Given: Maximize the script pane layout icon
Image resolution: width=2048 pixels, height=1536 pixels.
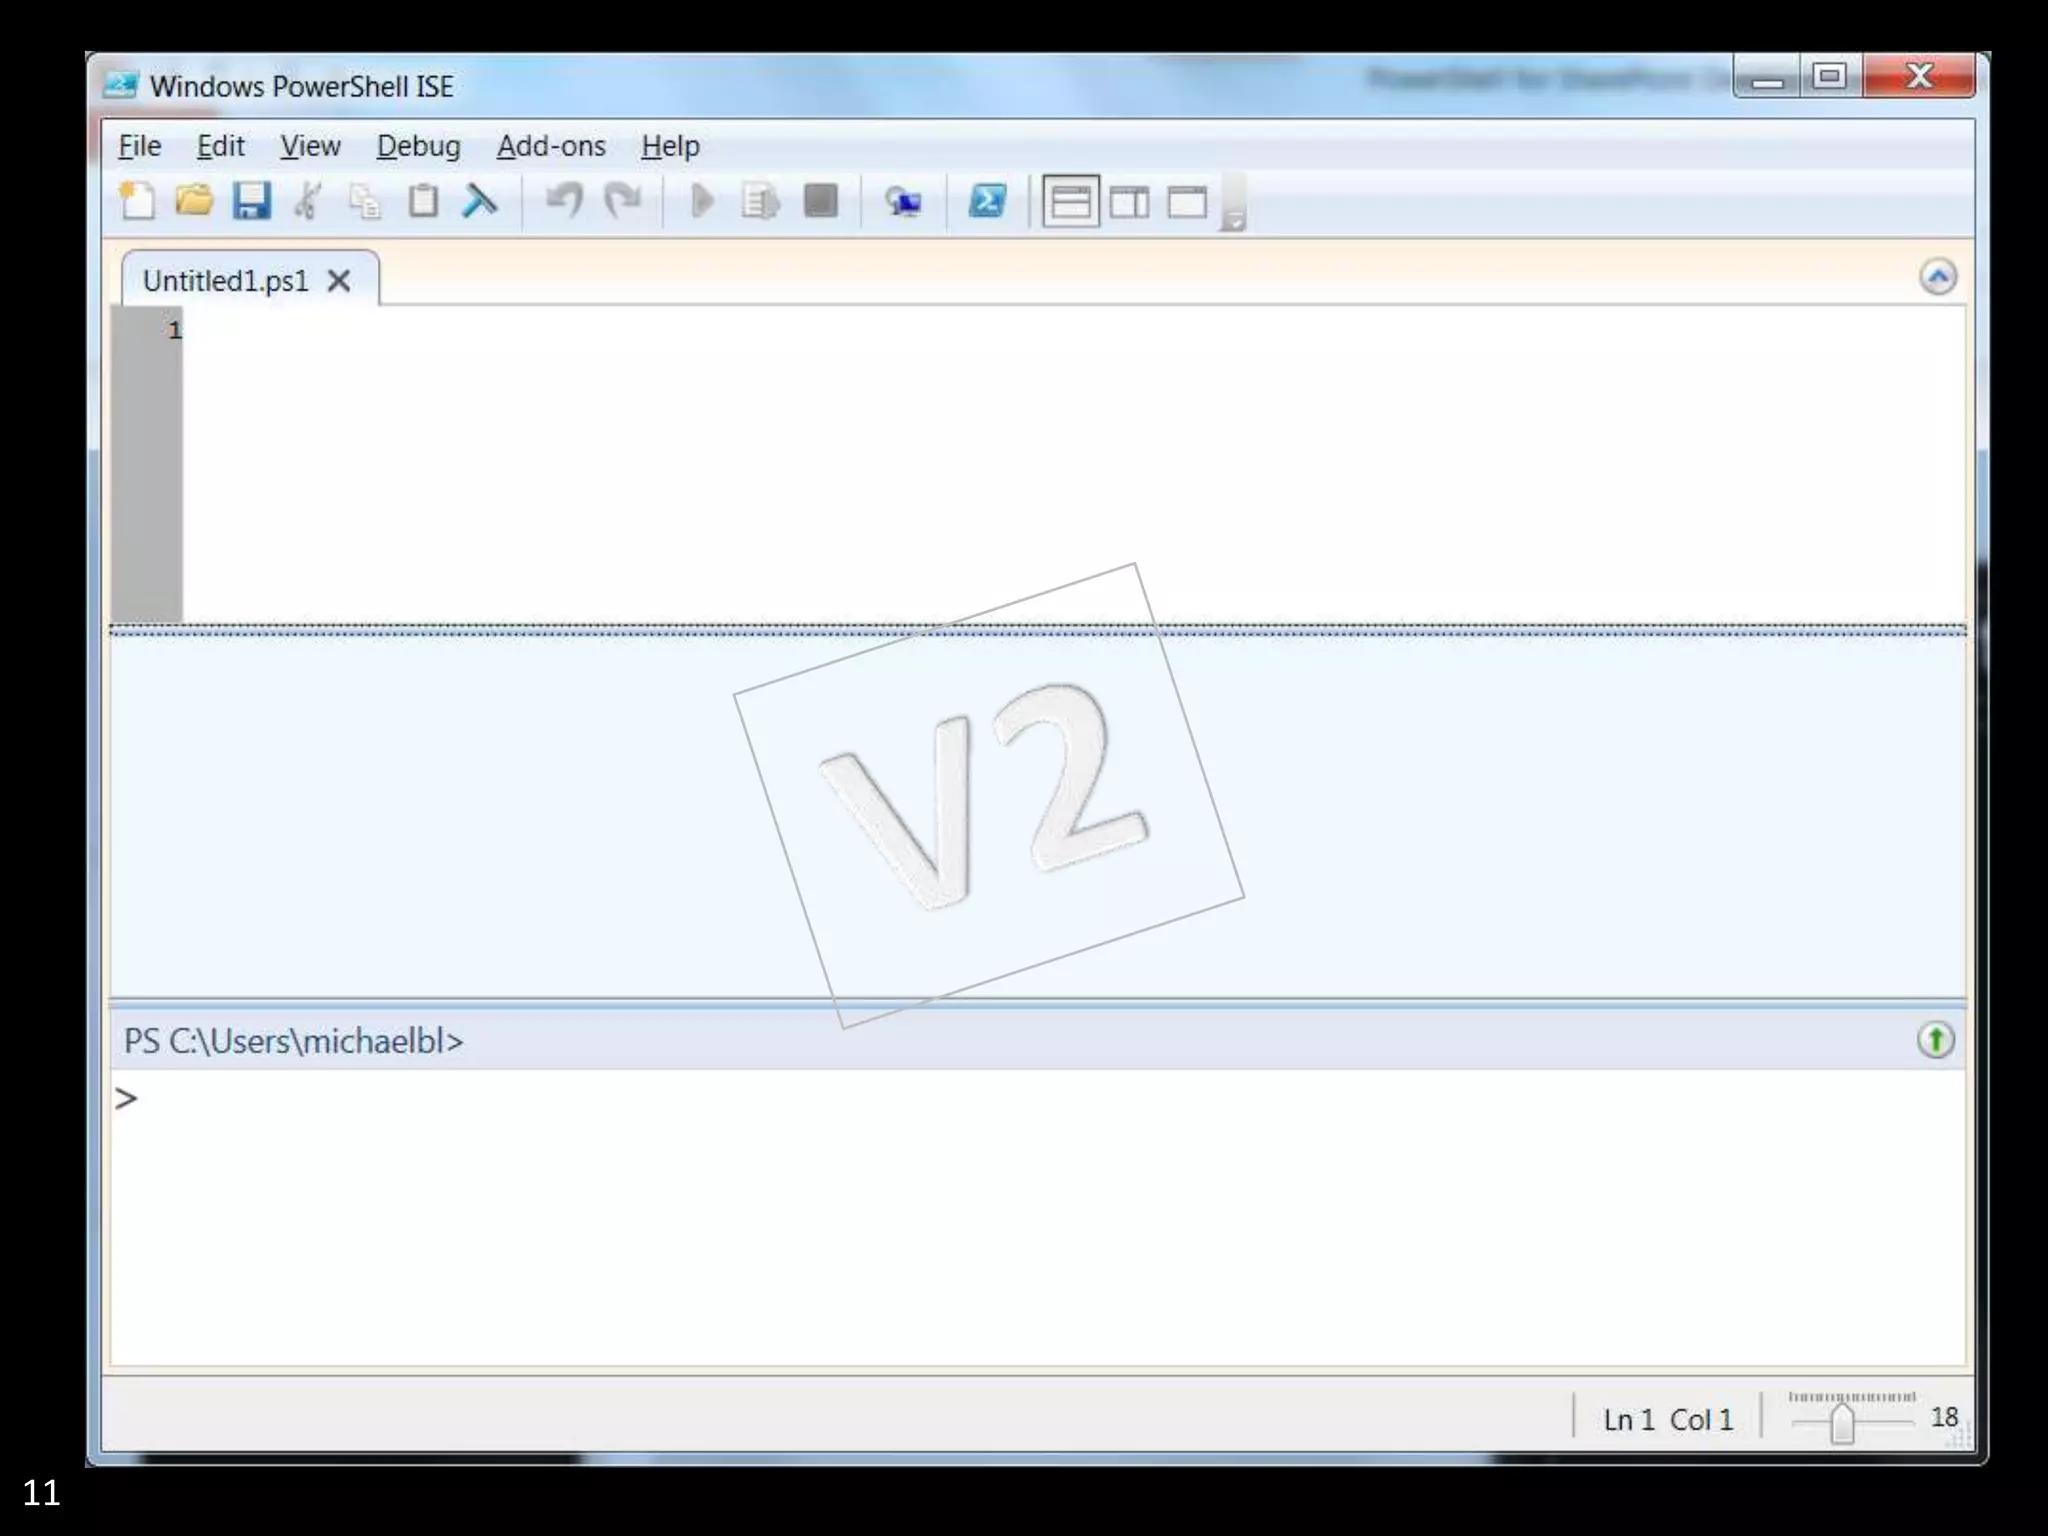Looking at the screenshot, I should [x=1188, y=203].
